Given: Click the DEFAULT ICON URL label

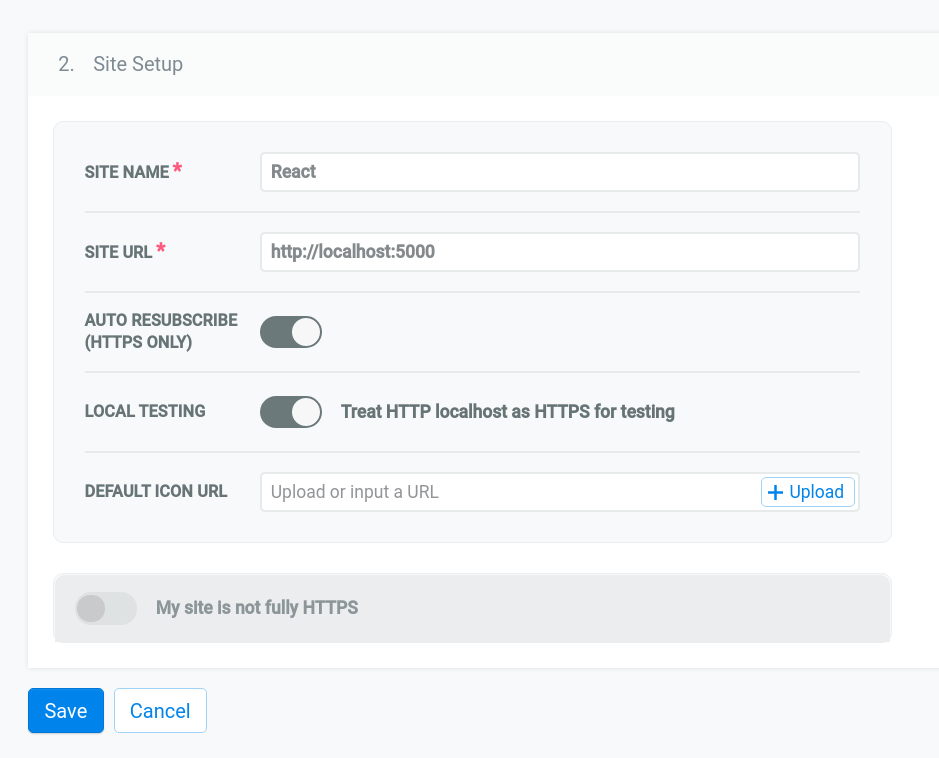Looking at the screenshot, I should point(156,492).
